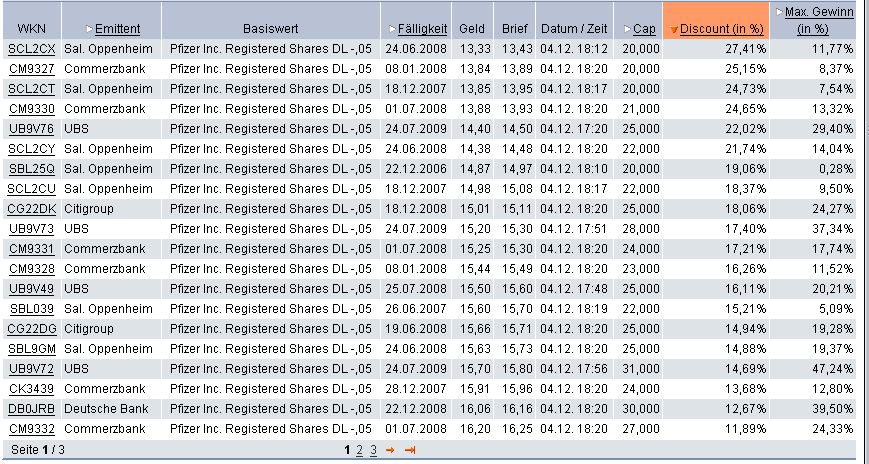This screenshot has height=464, width=869.
Task: Open WKN UB9V72 details
Action: (x=32, y=369)
